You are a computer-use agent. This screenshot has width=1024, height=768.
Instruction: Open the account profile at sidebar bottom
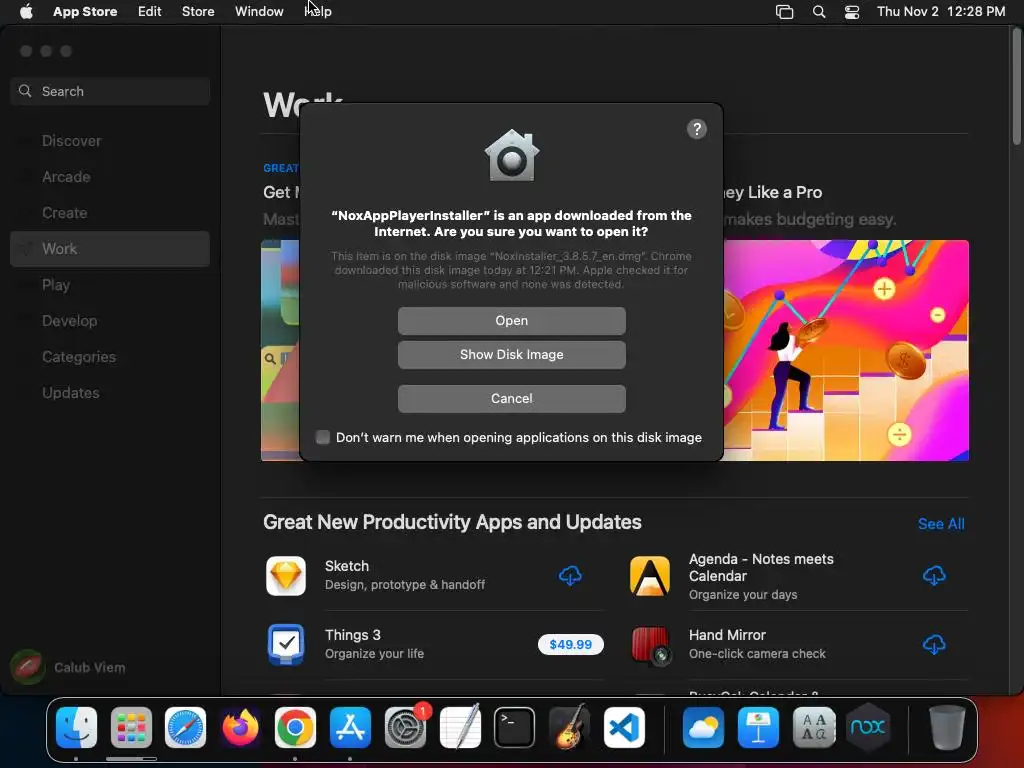click(68, 667)
